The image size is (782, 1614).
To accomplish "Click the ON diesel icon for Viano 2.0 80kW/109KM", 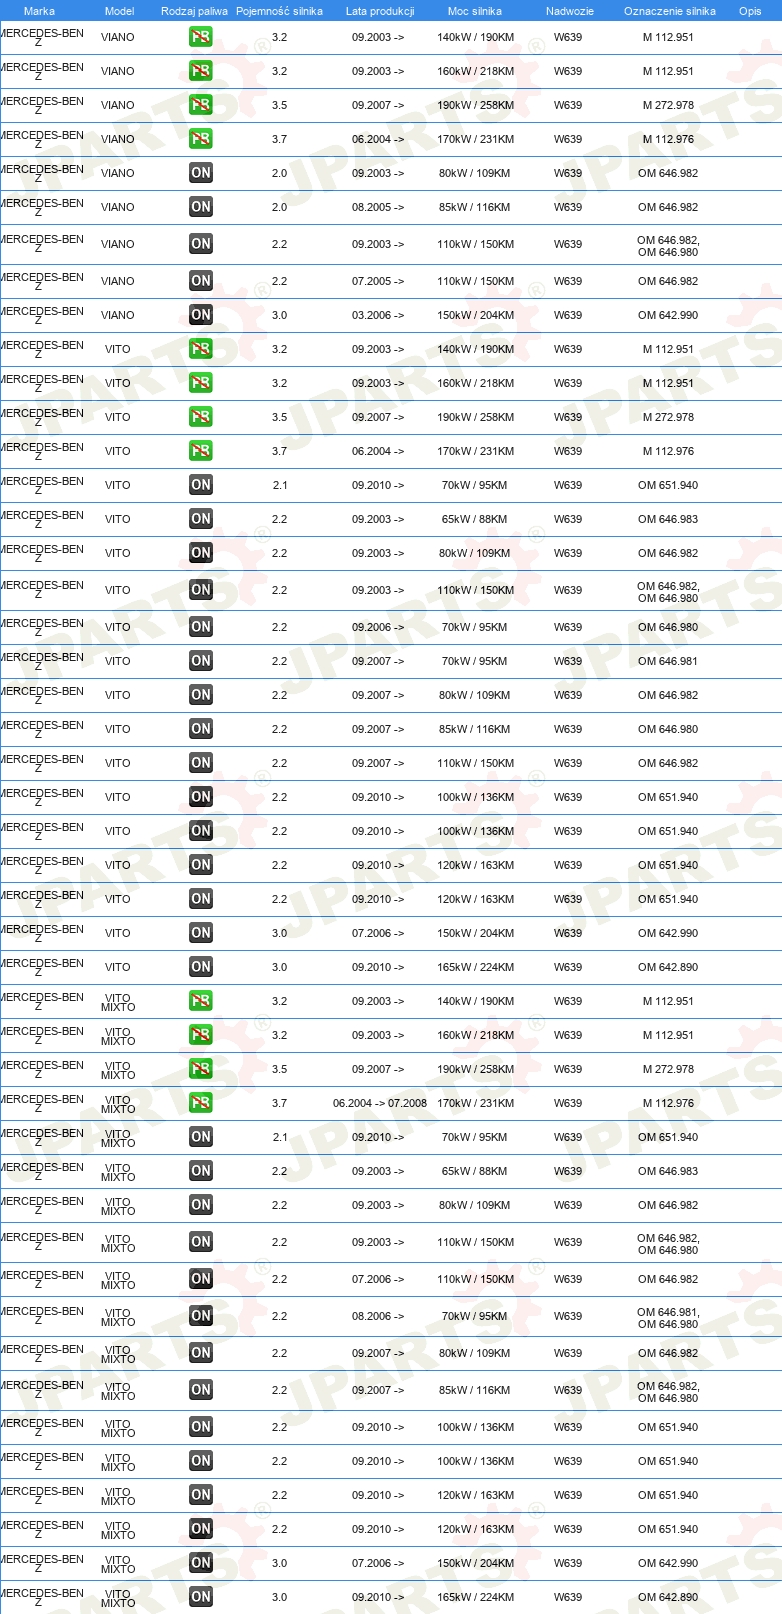I will click(x=201, y=173).
